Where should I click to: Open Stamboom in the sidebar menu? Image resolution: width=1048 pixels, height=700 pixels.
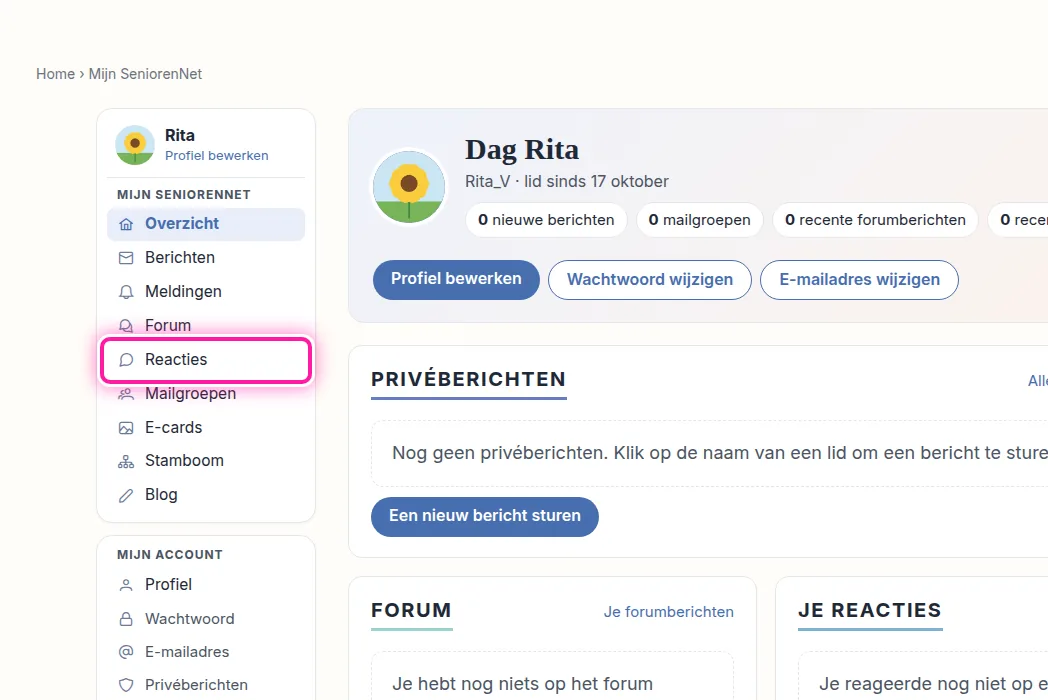point(206,461)
